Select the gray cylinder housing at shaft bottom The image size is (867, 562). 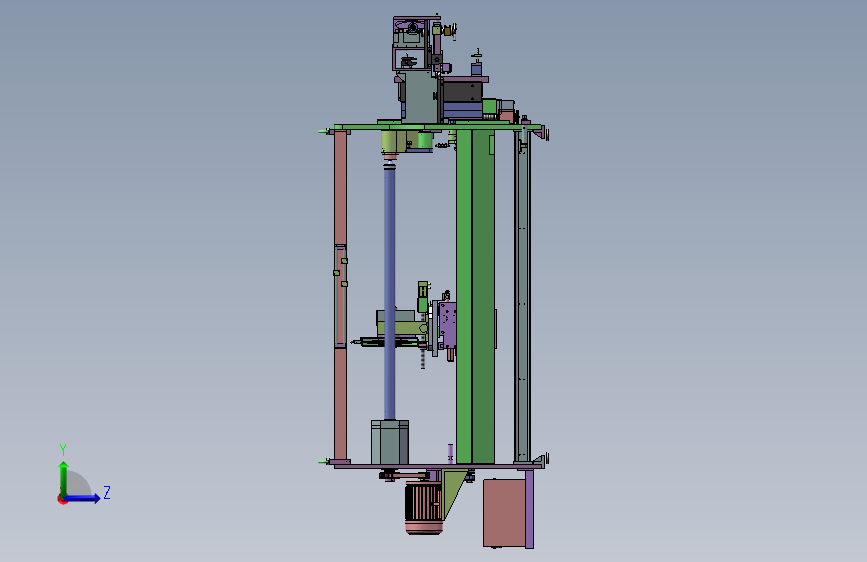[x=390, y=442]
